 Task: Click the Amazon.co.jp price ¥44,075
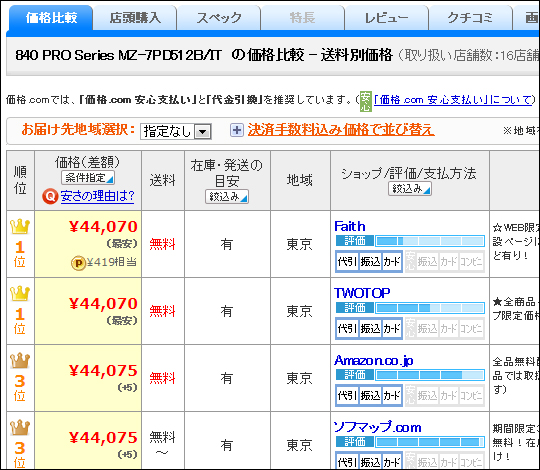pos(103,370)
